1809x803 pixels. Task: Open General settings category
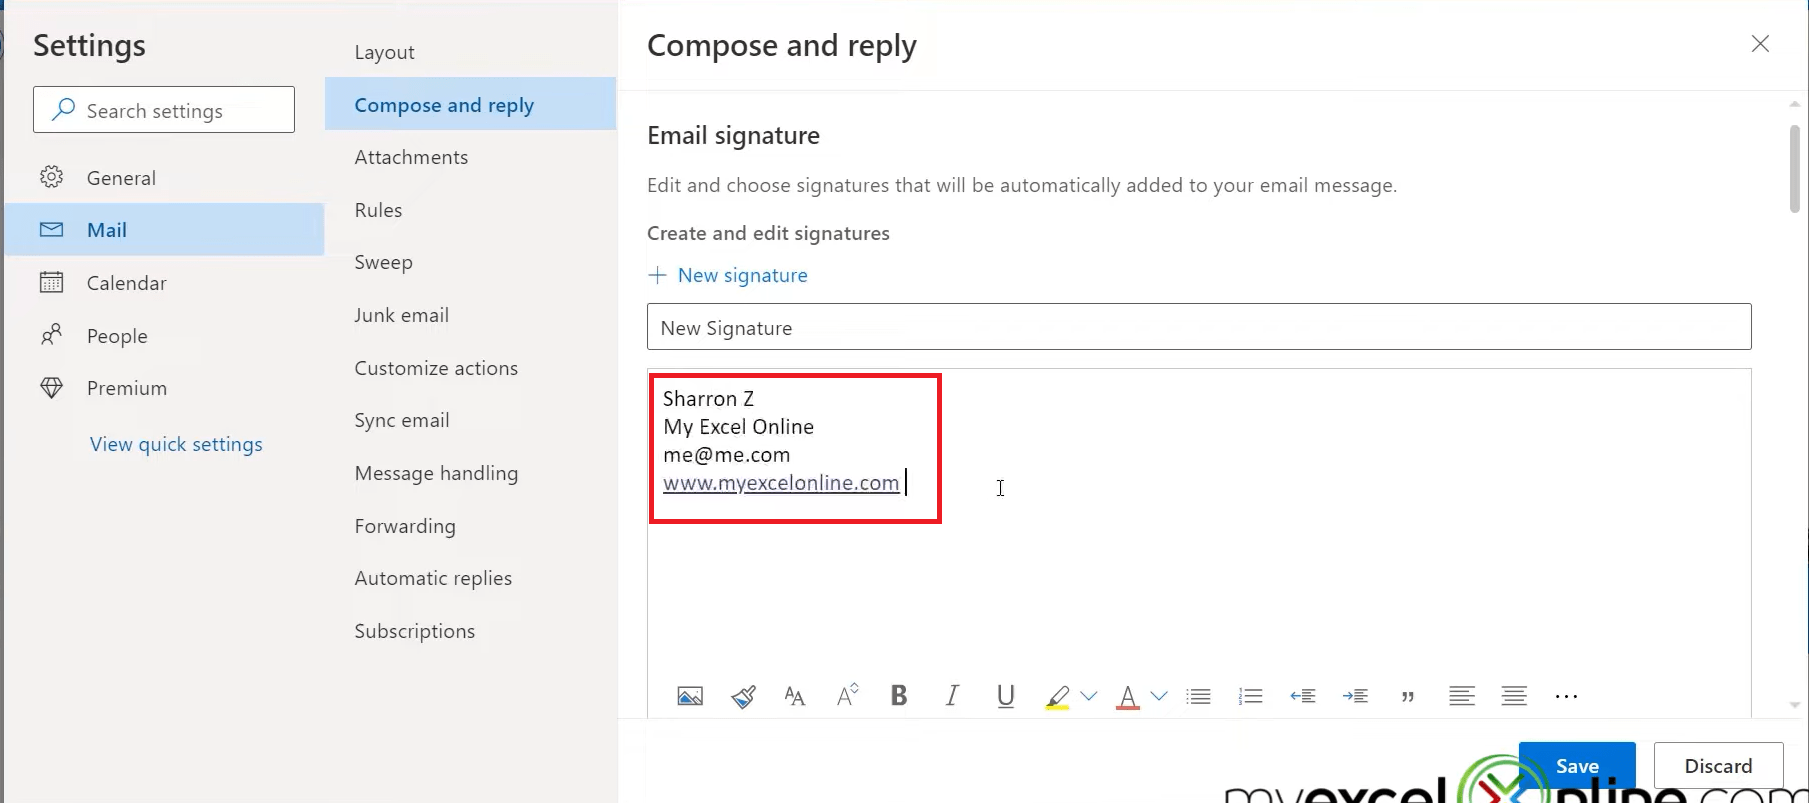pyautogui.click(x=164, y=177)
